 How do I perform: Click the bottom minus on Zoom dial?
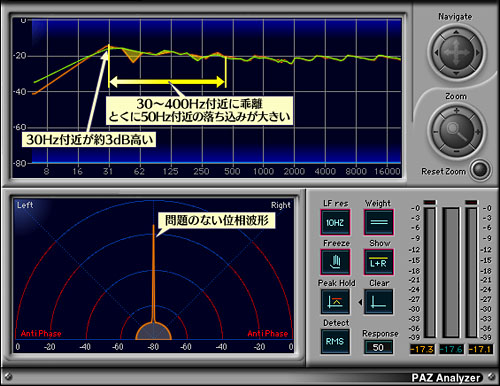click(x=456, y=152)
